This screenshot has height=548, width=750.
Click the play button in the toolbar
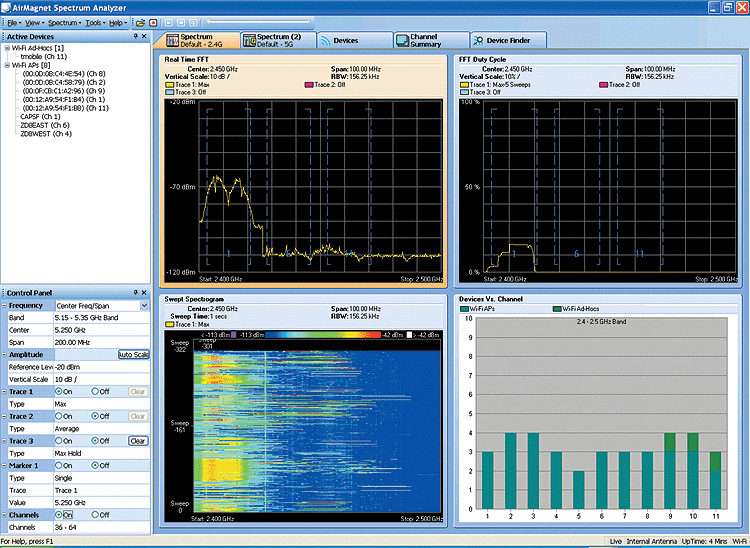tap(169, 22)
